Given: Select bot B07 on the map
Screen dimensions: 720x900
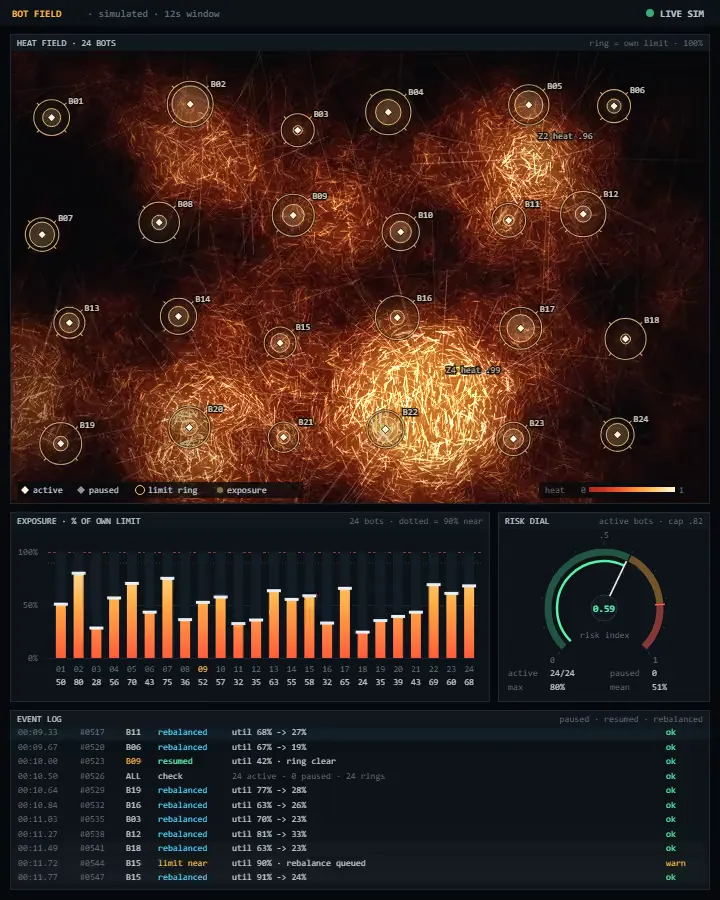Looking at the screenshot, I should click(42, 234).
